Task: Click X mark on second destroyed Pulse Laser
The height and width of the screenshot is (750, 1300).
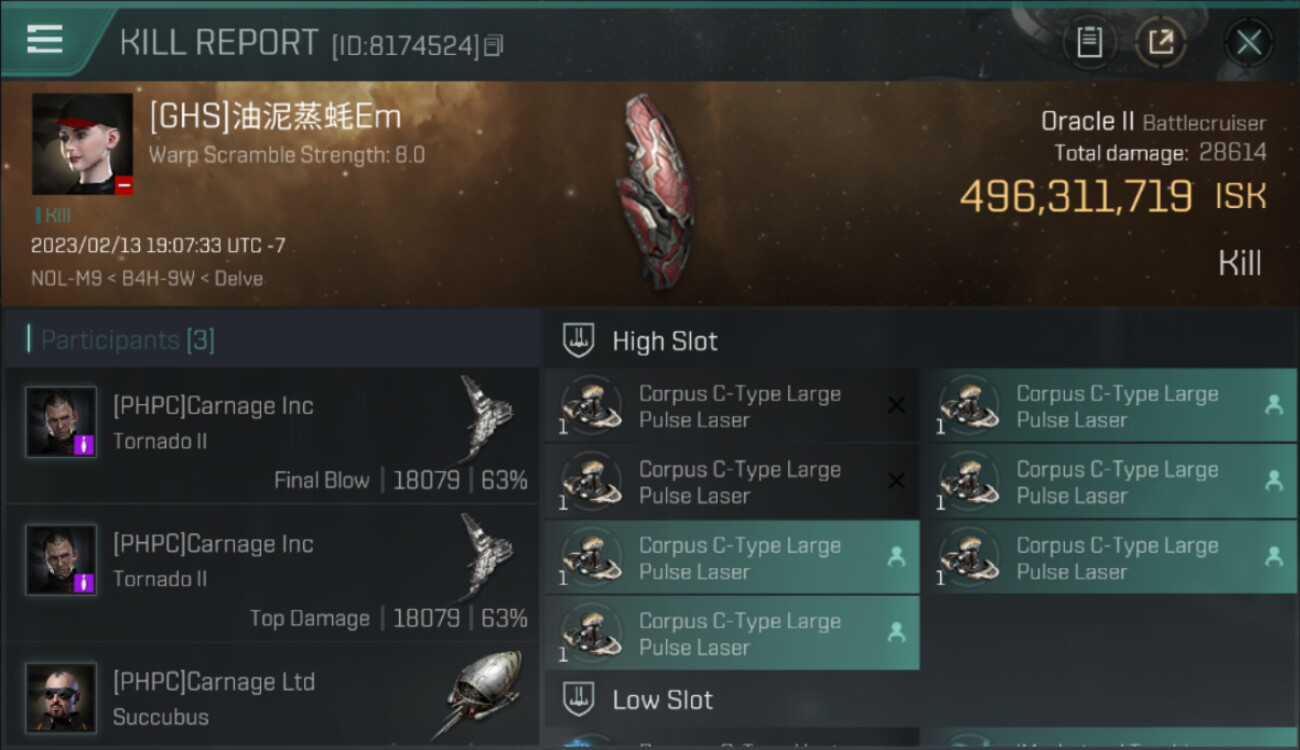Action: coord(896,481)
